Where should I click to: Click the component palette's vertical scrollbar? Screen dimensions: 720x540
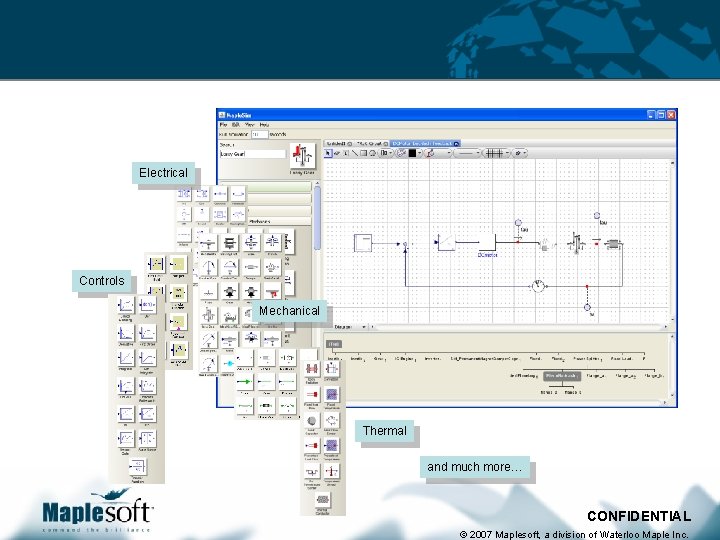[x=317, y=218]
